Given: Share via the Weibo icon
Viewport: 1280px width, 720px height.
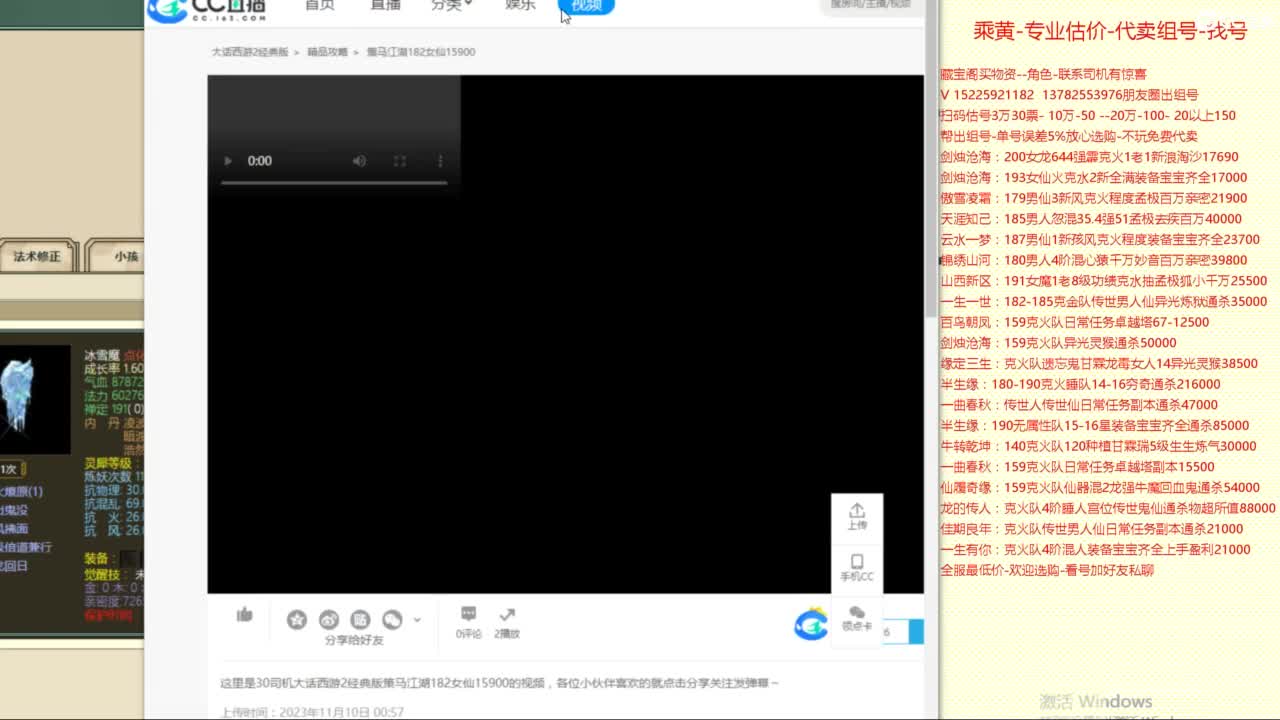Looking at the screenshot, I should click(x=329, y=620).
